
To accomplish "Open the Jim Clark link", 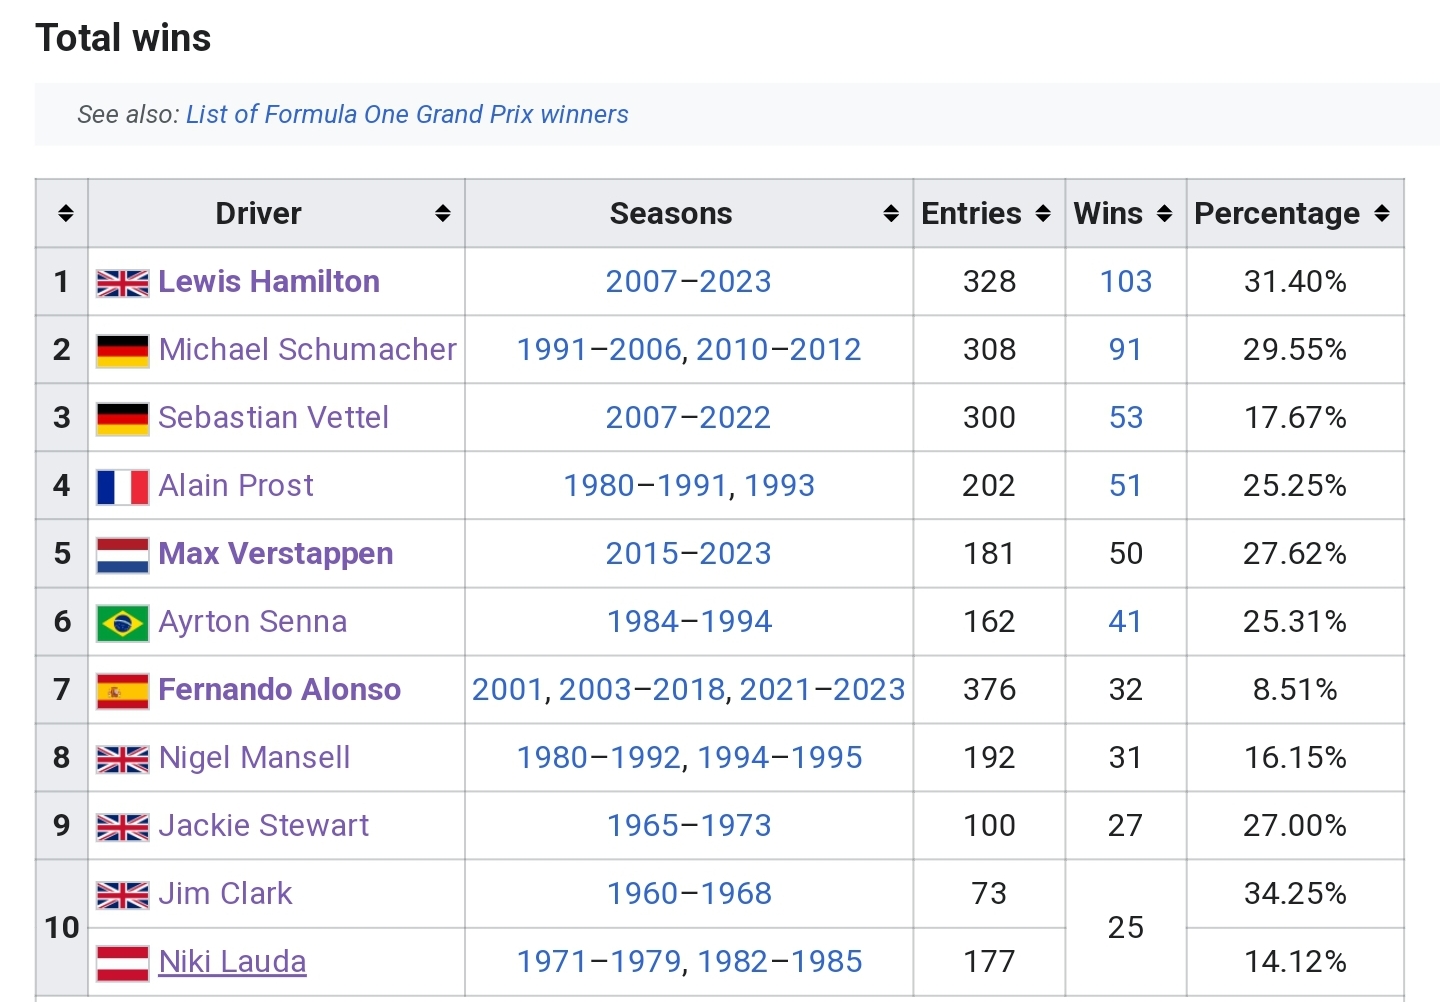I will (225, 893).
